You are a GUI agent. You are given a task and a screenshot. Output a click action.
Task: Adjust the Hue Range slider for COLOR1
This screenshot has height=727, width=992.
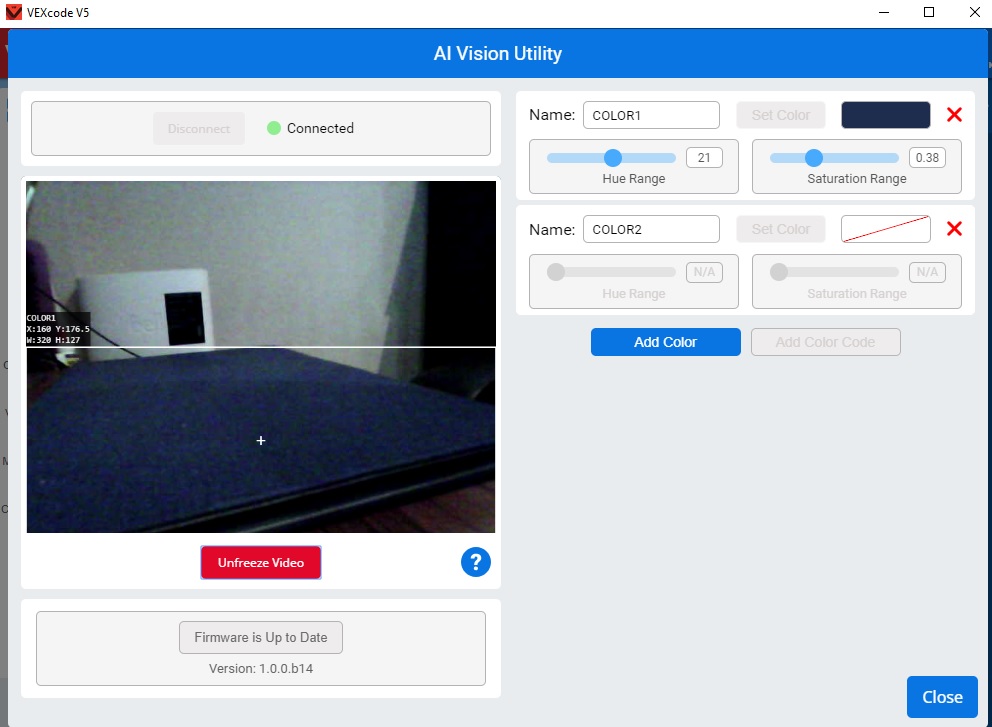611,157
